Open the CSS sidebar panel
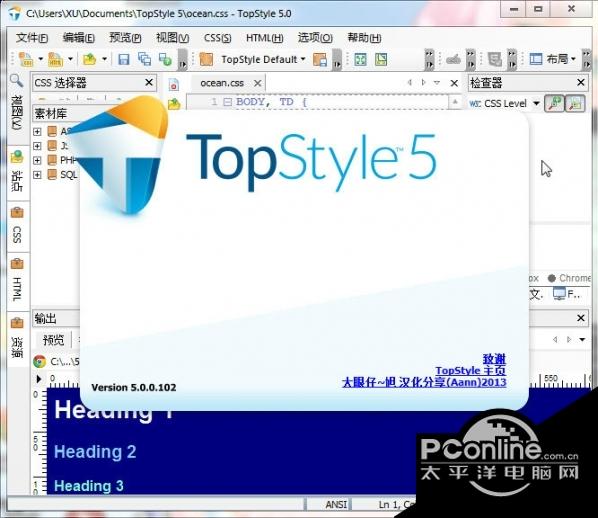The height and width of the screenshot is (518, 598). coord(17,226)
